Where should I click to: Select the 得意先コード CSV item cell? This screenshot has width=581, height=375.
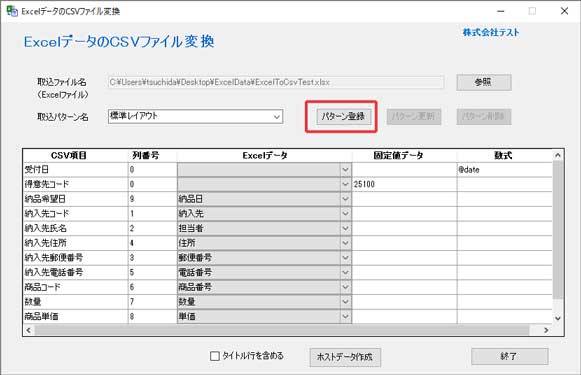[76, 184]
